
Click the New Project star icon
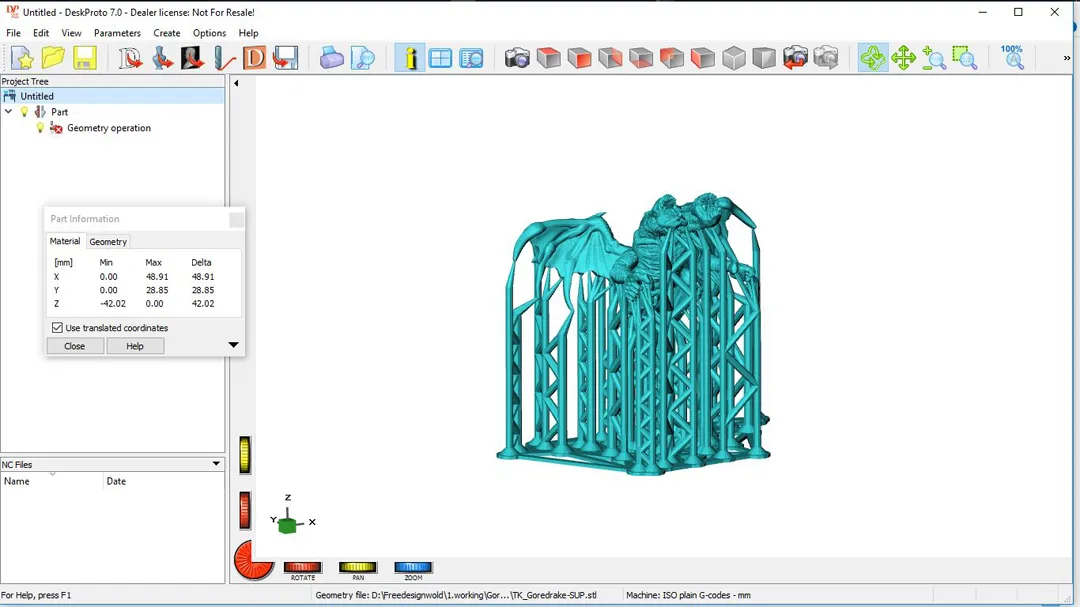[22, 58]
